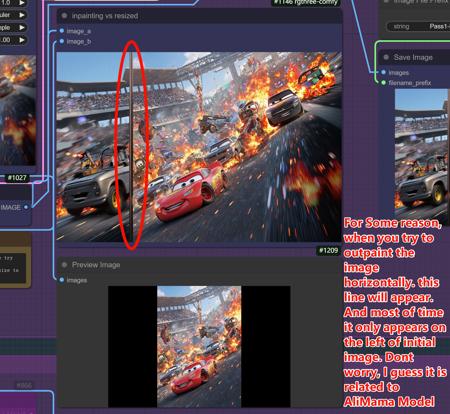Click the right arrow beside 'uler' widget
The width and height of the screenshot is (450, 414).
[x=22, y=15]
